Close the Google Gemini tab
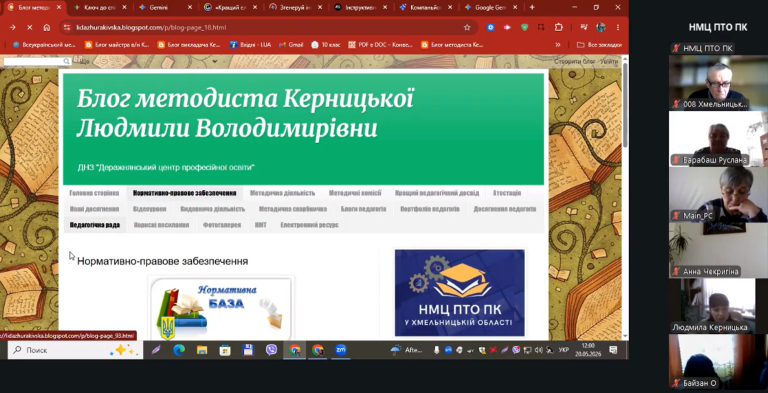 point(515,7)
